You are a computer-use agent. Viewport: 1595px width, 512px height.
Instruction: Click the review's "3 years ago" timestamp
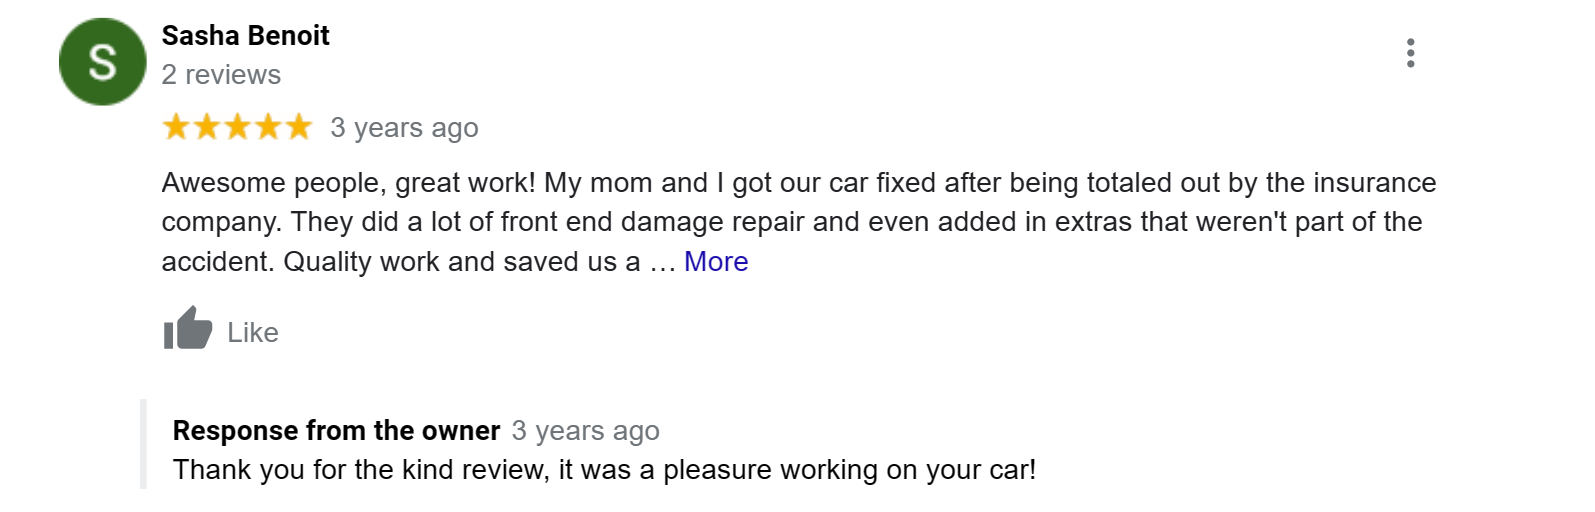(x=404, y=128)
